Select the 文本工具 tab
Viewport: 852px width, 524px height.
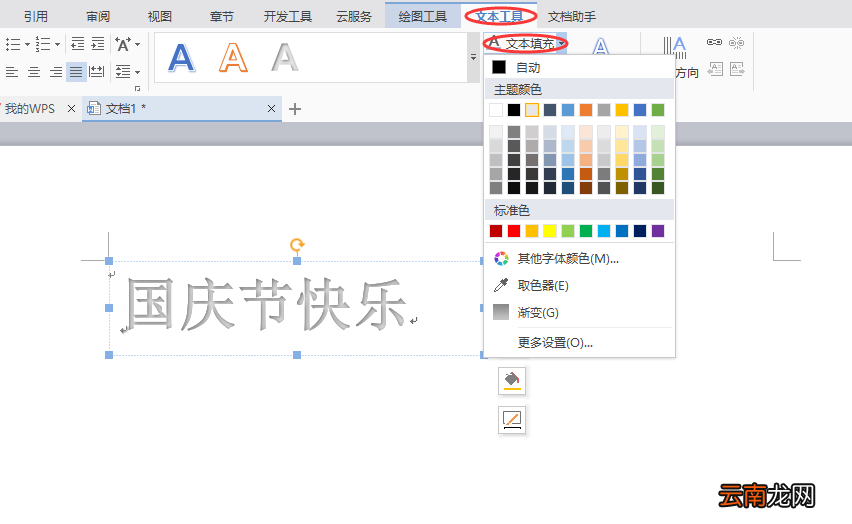tap(500, 17)
